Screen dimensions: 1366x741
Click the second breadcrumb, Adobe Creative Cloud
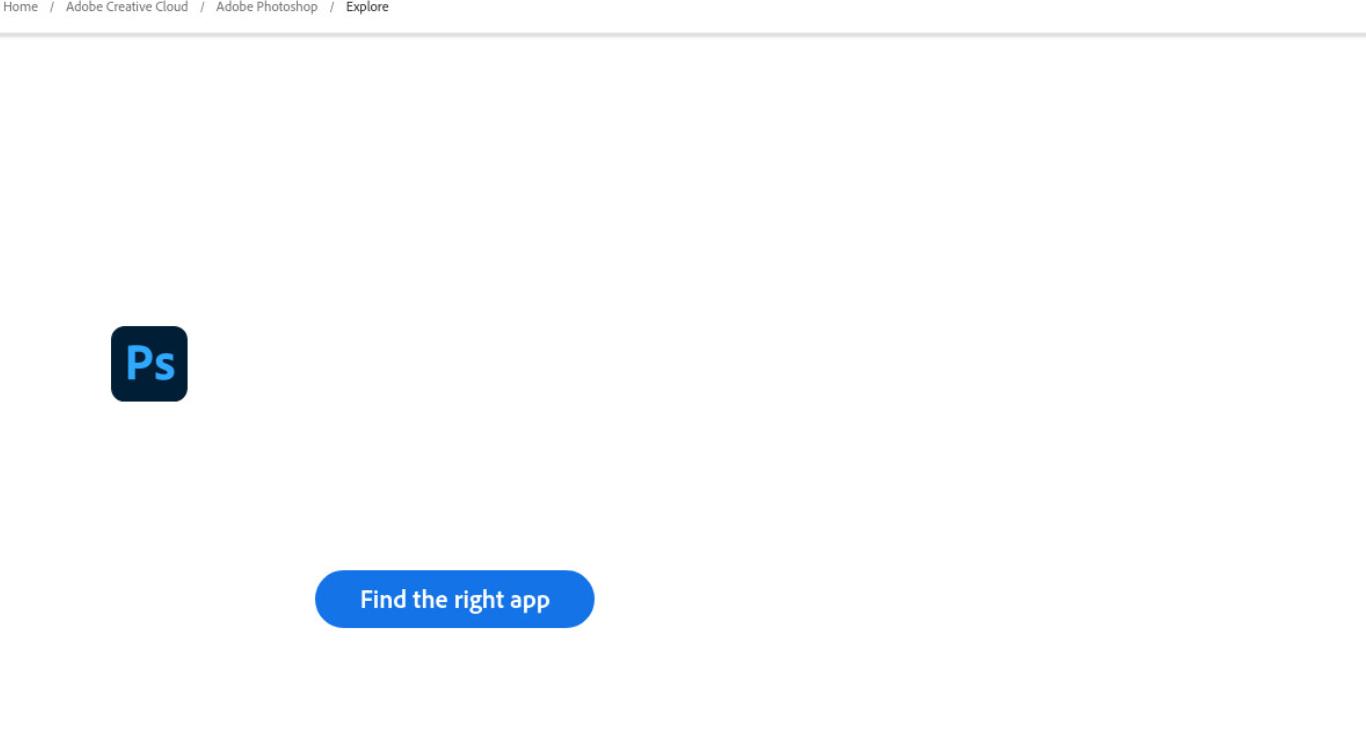point(127,7)
